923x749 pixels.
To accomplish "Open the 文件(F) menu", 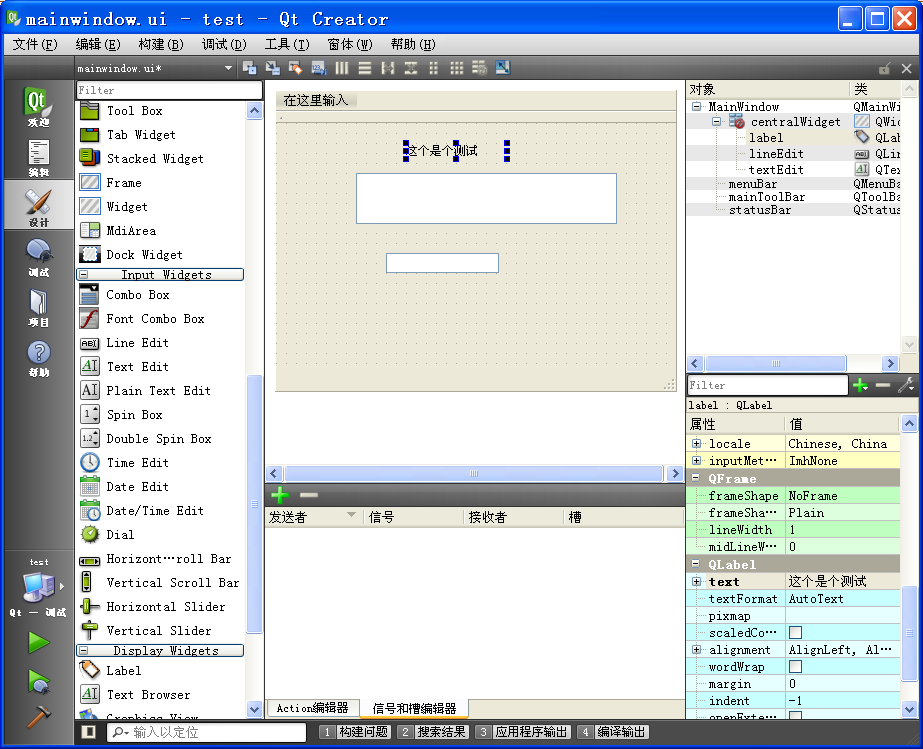I will pyautogui.click(x=35, y=44).
